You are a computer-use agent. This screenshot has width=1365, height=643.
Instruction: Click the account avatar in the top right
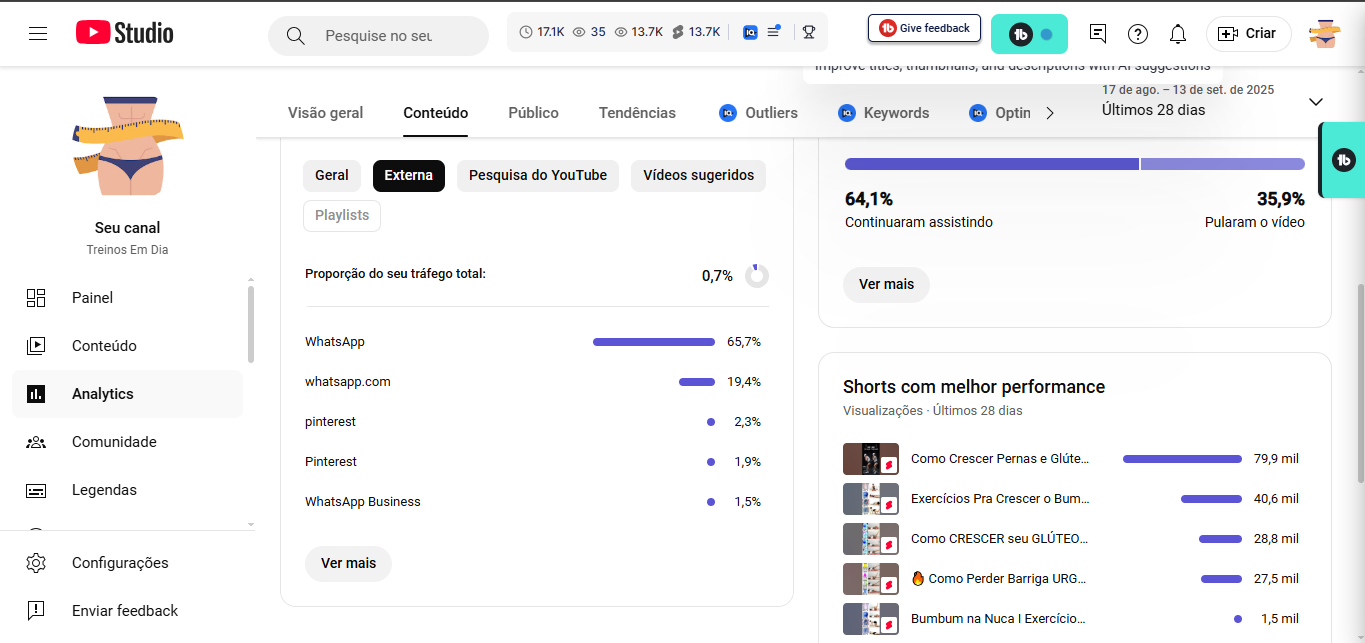pos(1324,34)
